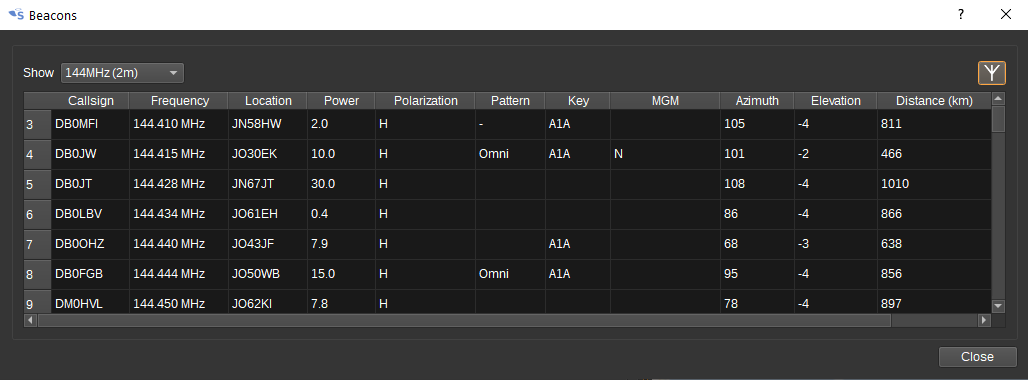Click the horizontal scroll right arrow

pyautogui.click(x=983, y=320)
